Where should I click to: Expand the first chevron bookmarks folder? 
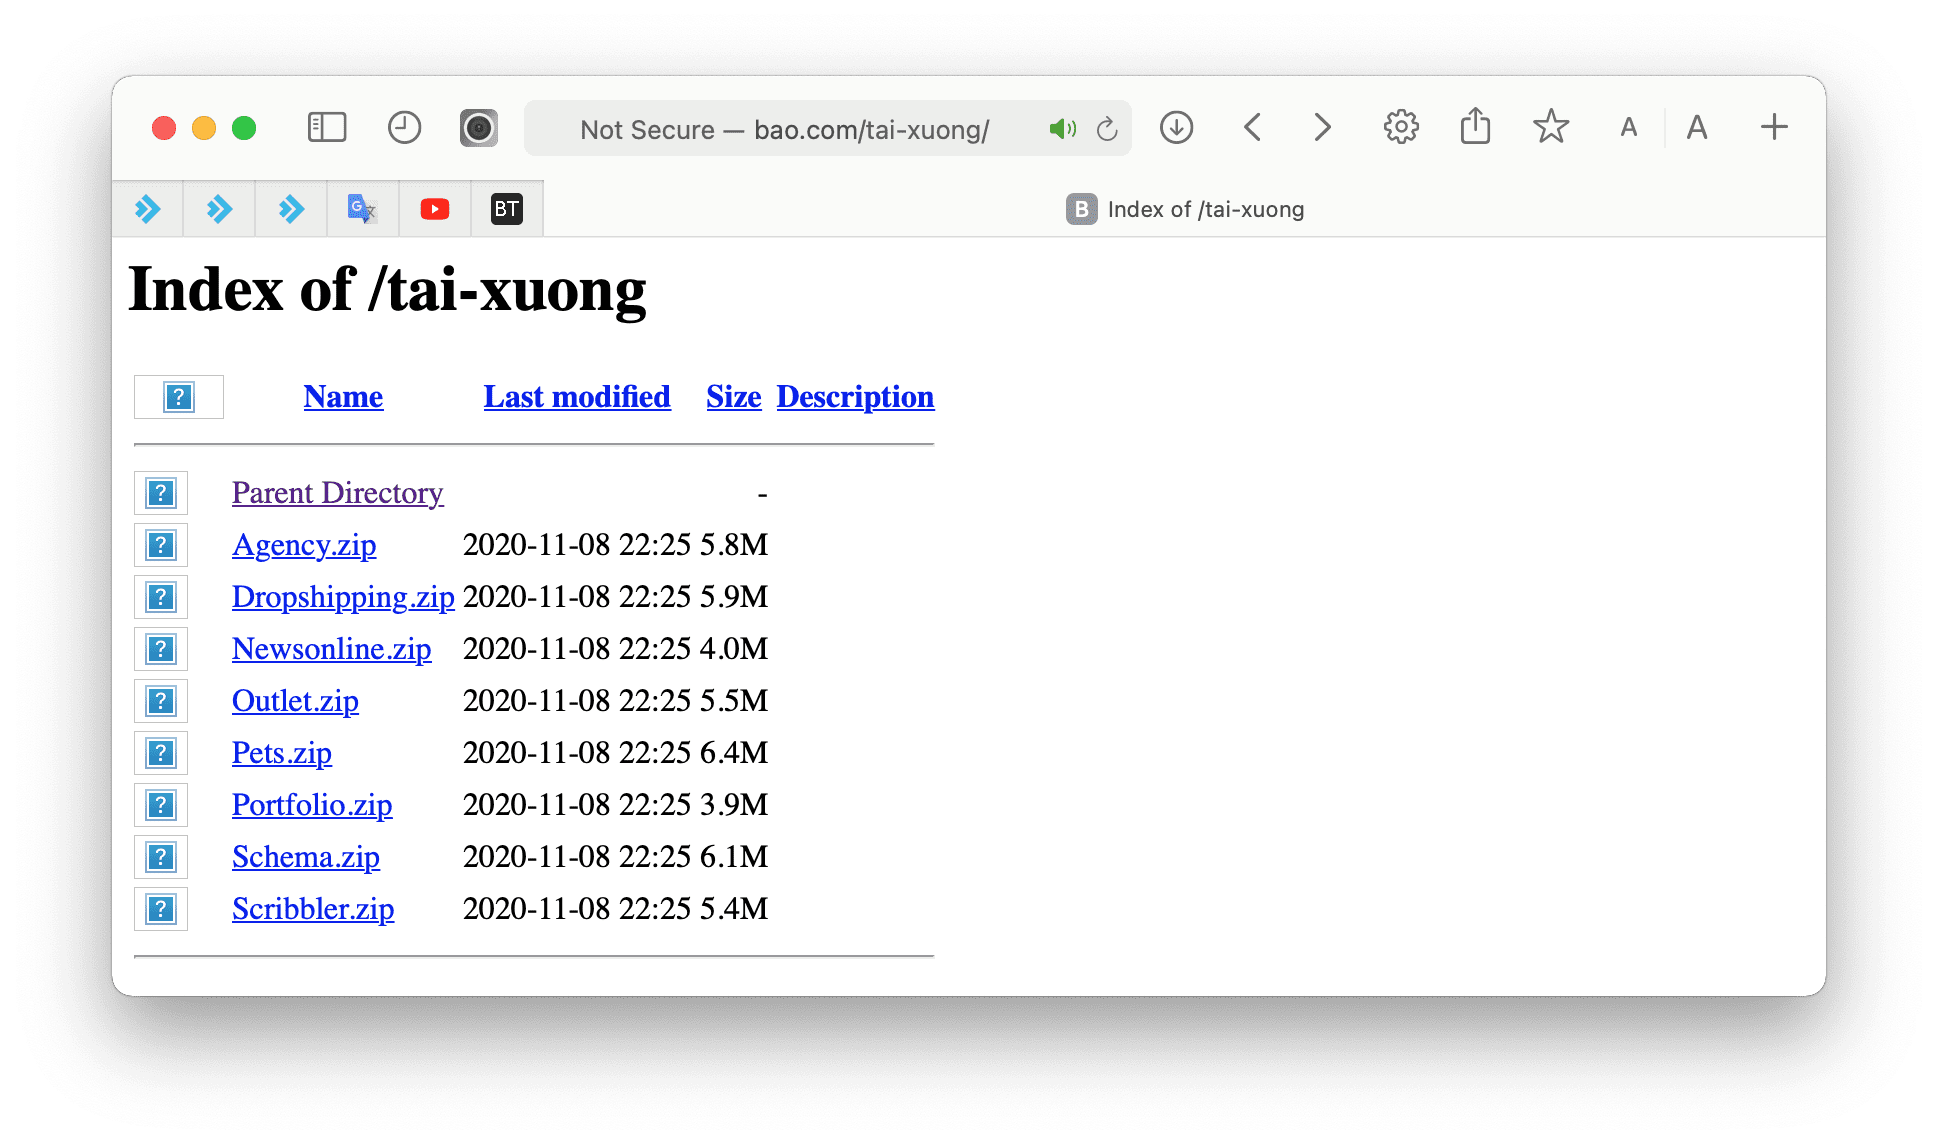click(x=148, y=208)
